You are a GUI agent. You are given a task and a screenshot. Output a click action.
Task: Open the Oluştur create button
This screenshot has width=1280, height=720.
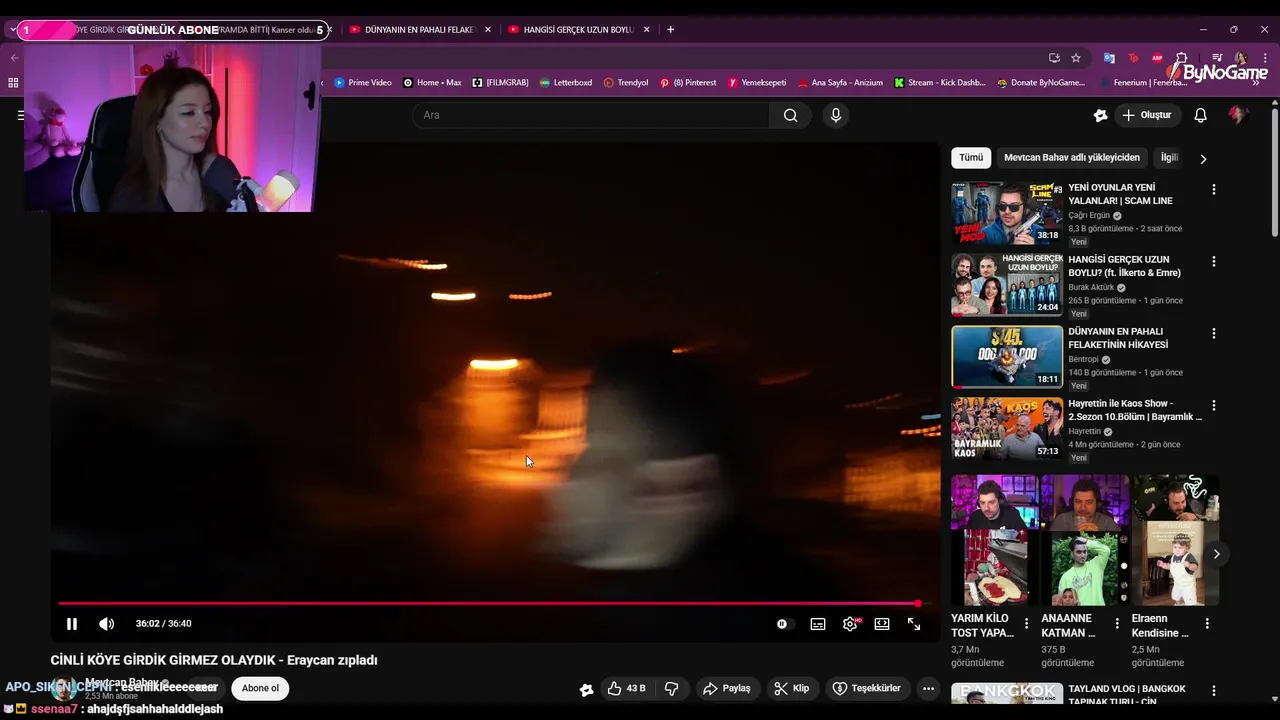(1146, 115)
